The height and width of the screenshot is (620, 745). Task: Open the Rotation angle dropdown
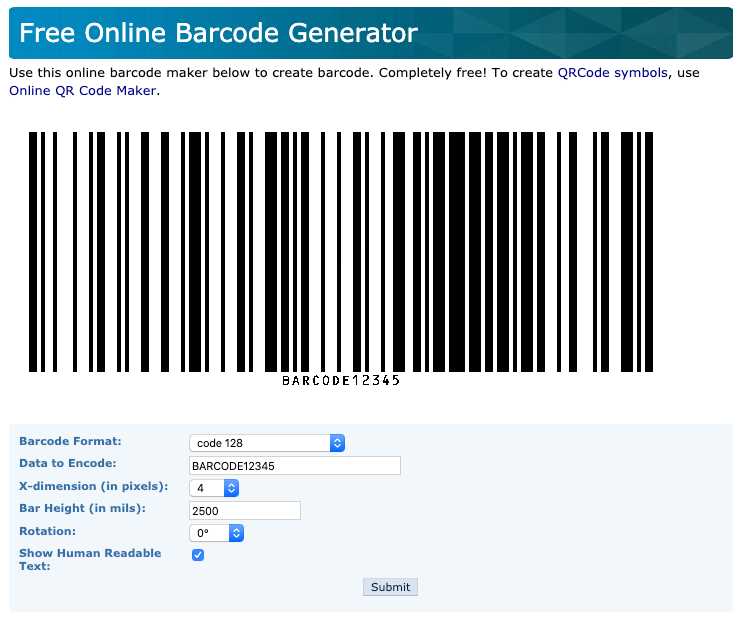(216, 533)
